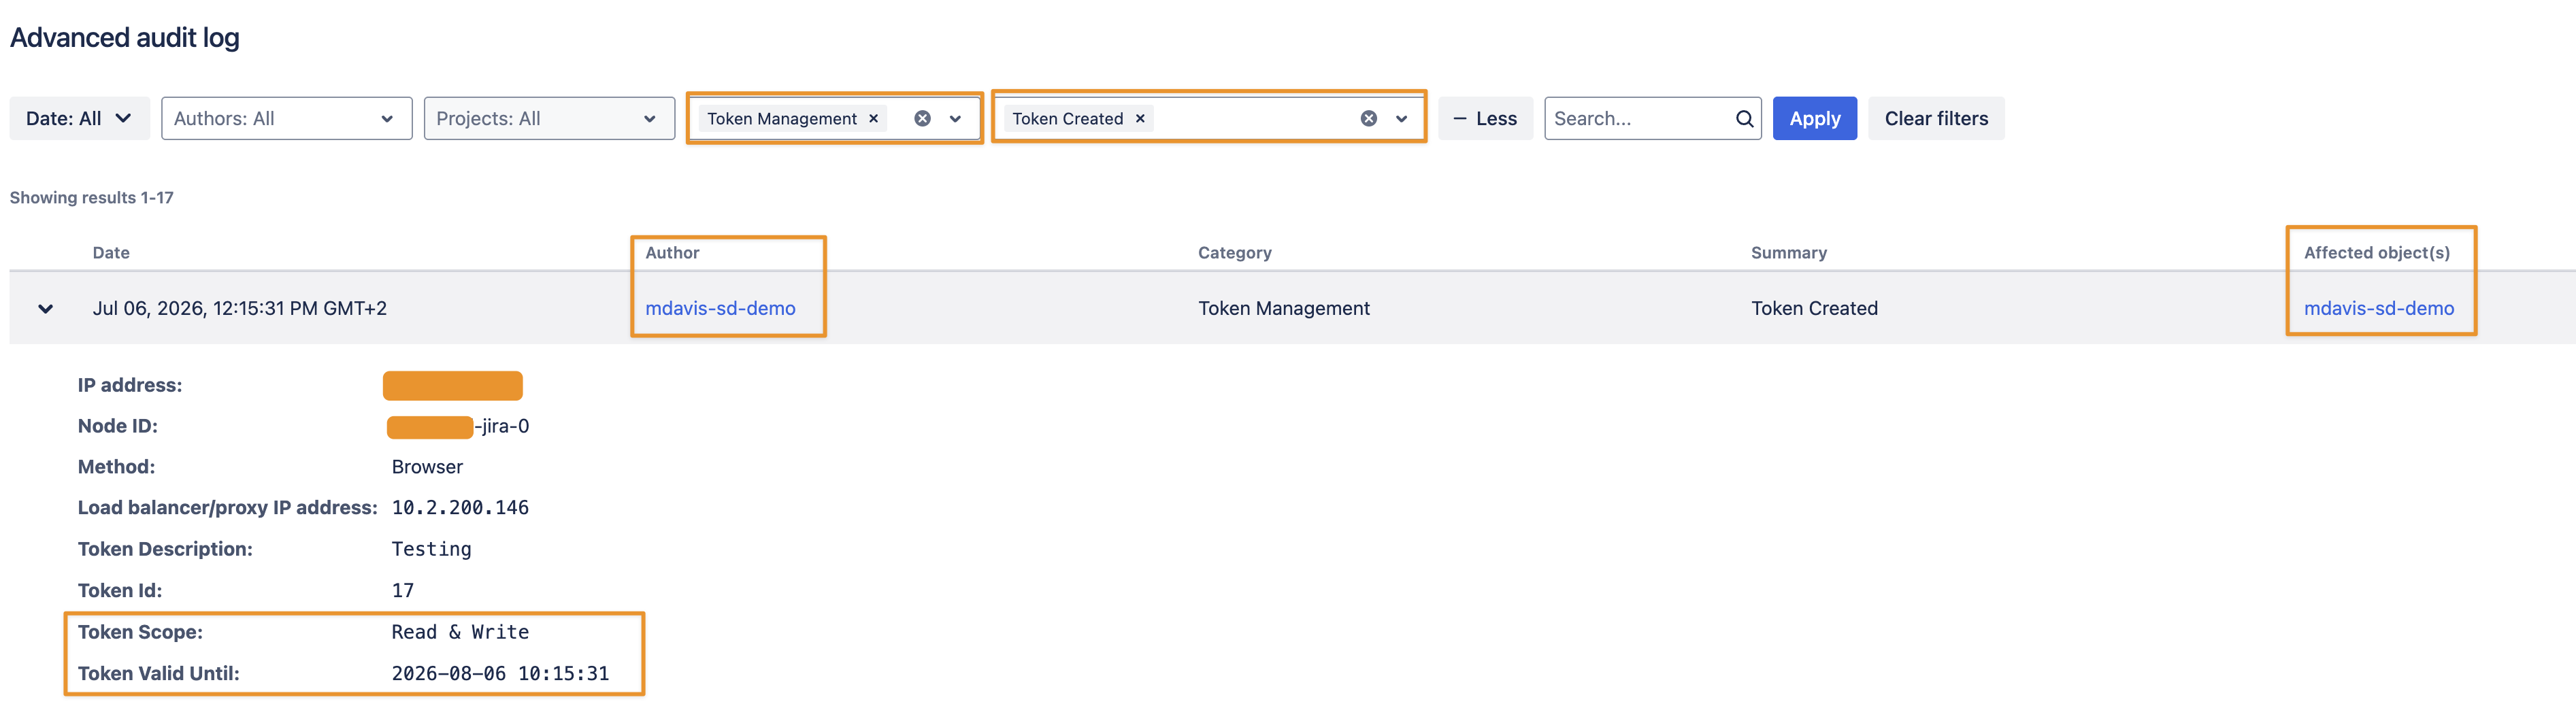
Task: Click the Token Description value Testing
Action: 431,549
